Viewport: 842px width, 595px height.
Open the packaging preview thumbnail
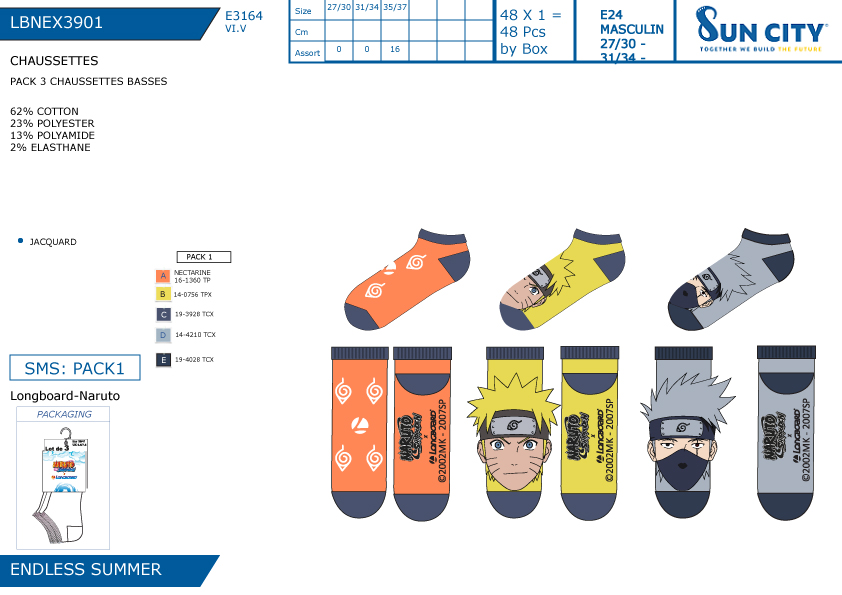click(63, 478)
